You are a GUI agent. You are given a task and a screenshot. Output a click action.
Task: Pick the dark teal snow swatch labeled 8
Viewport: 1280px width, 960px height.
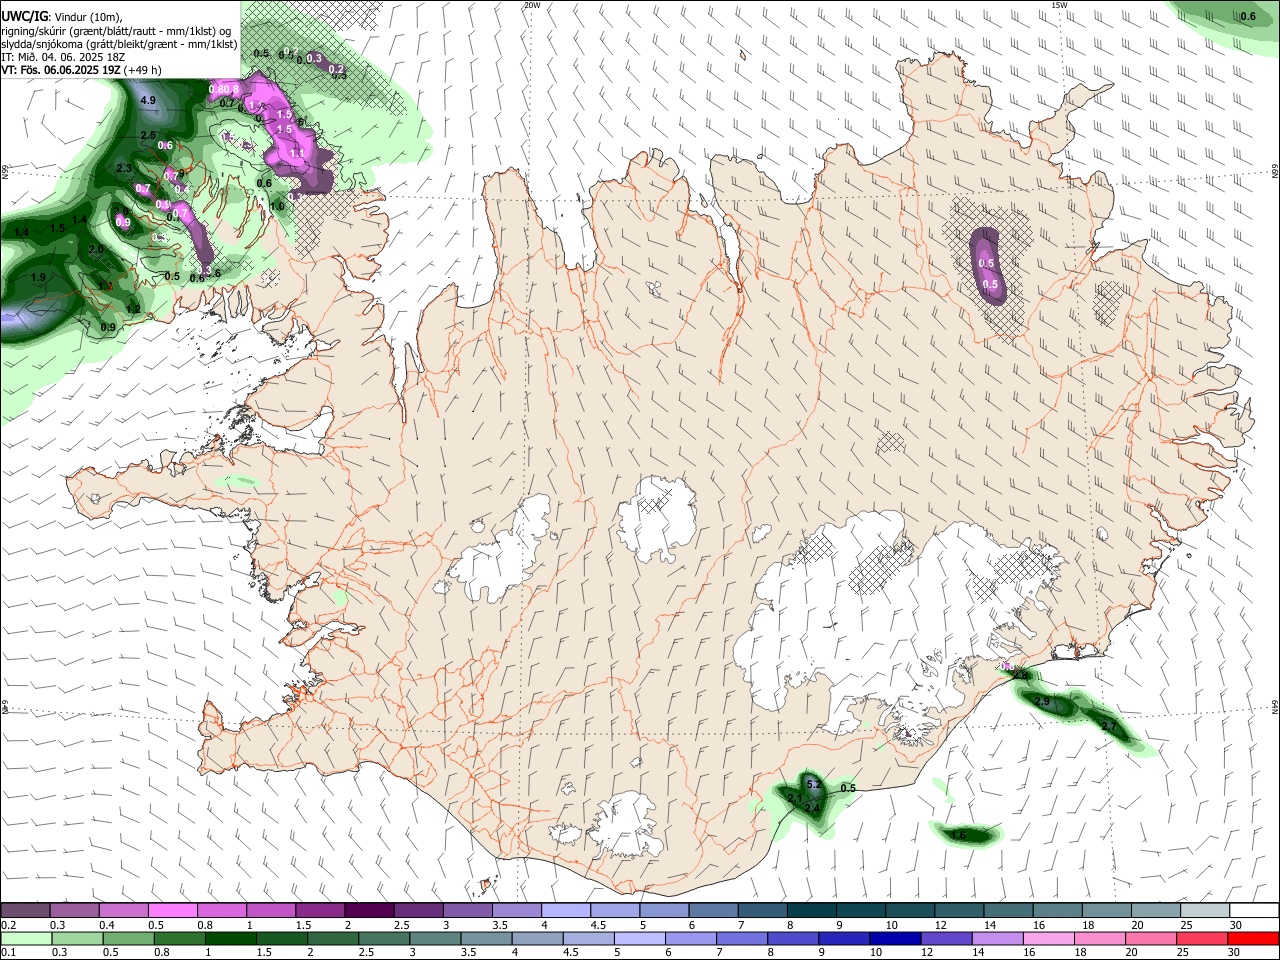(x=811, y=911)
